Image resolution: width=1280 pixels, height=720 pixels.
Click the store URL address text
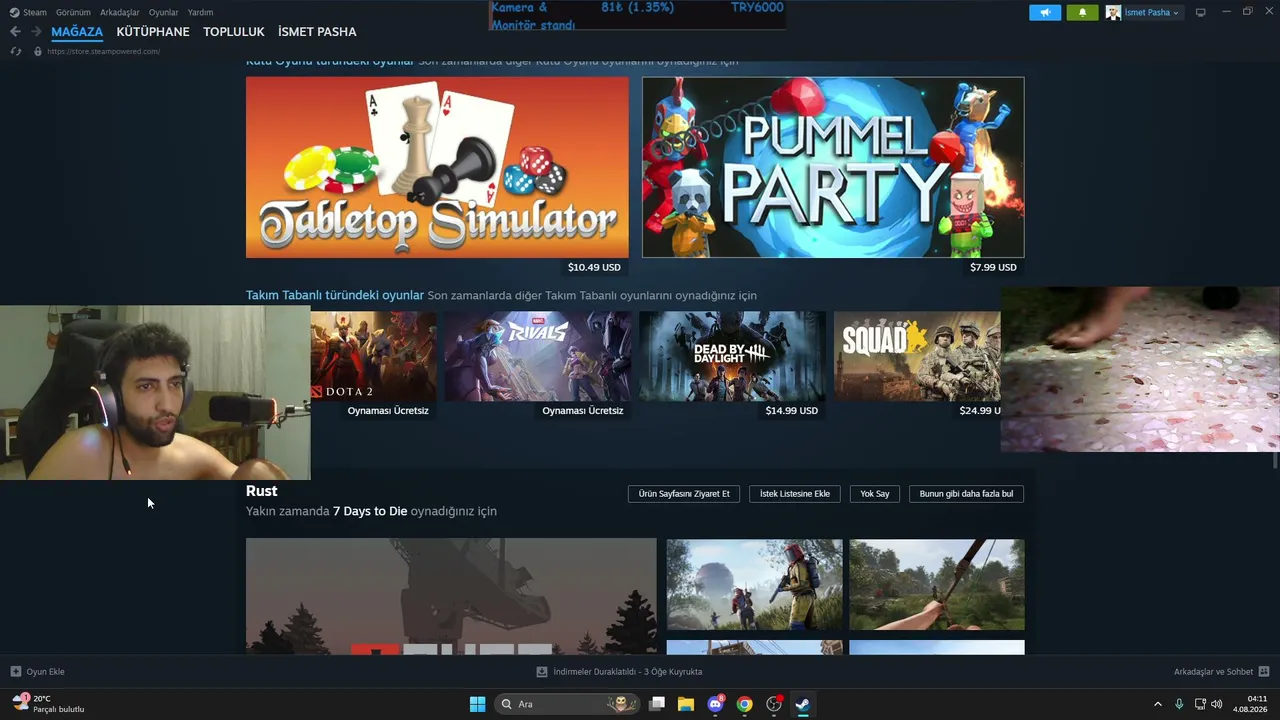(103, 51)
